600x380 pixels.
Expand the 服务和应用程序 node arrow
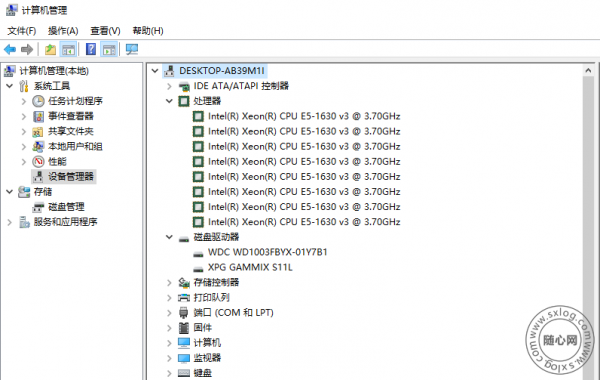click(10, 222)
